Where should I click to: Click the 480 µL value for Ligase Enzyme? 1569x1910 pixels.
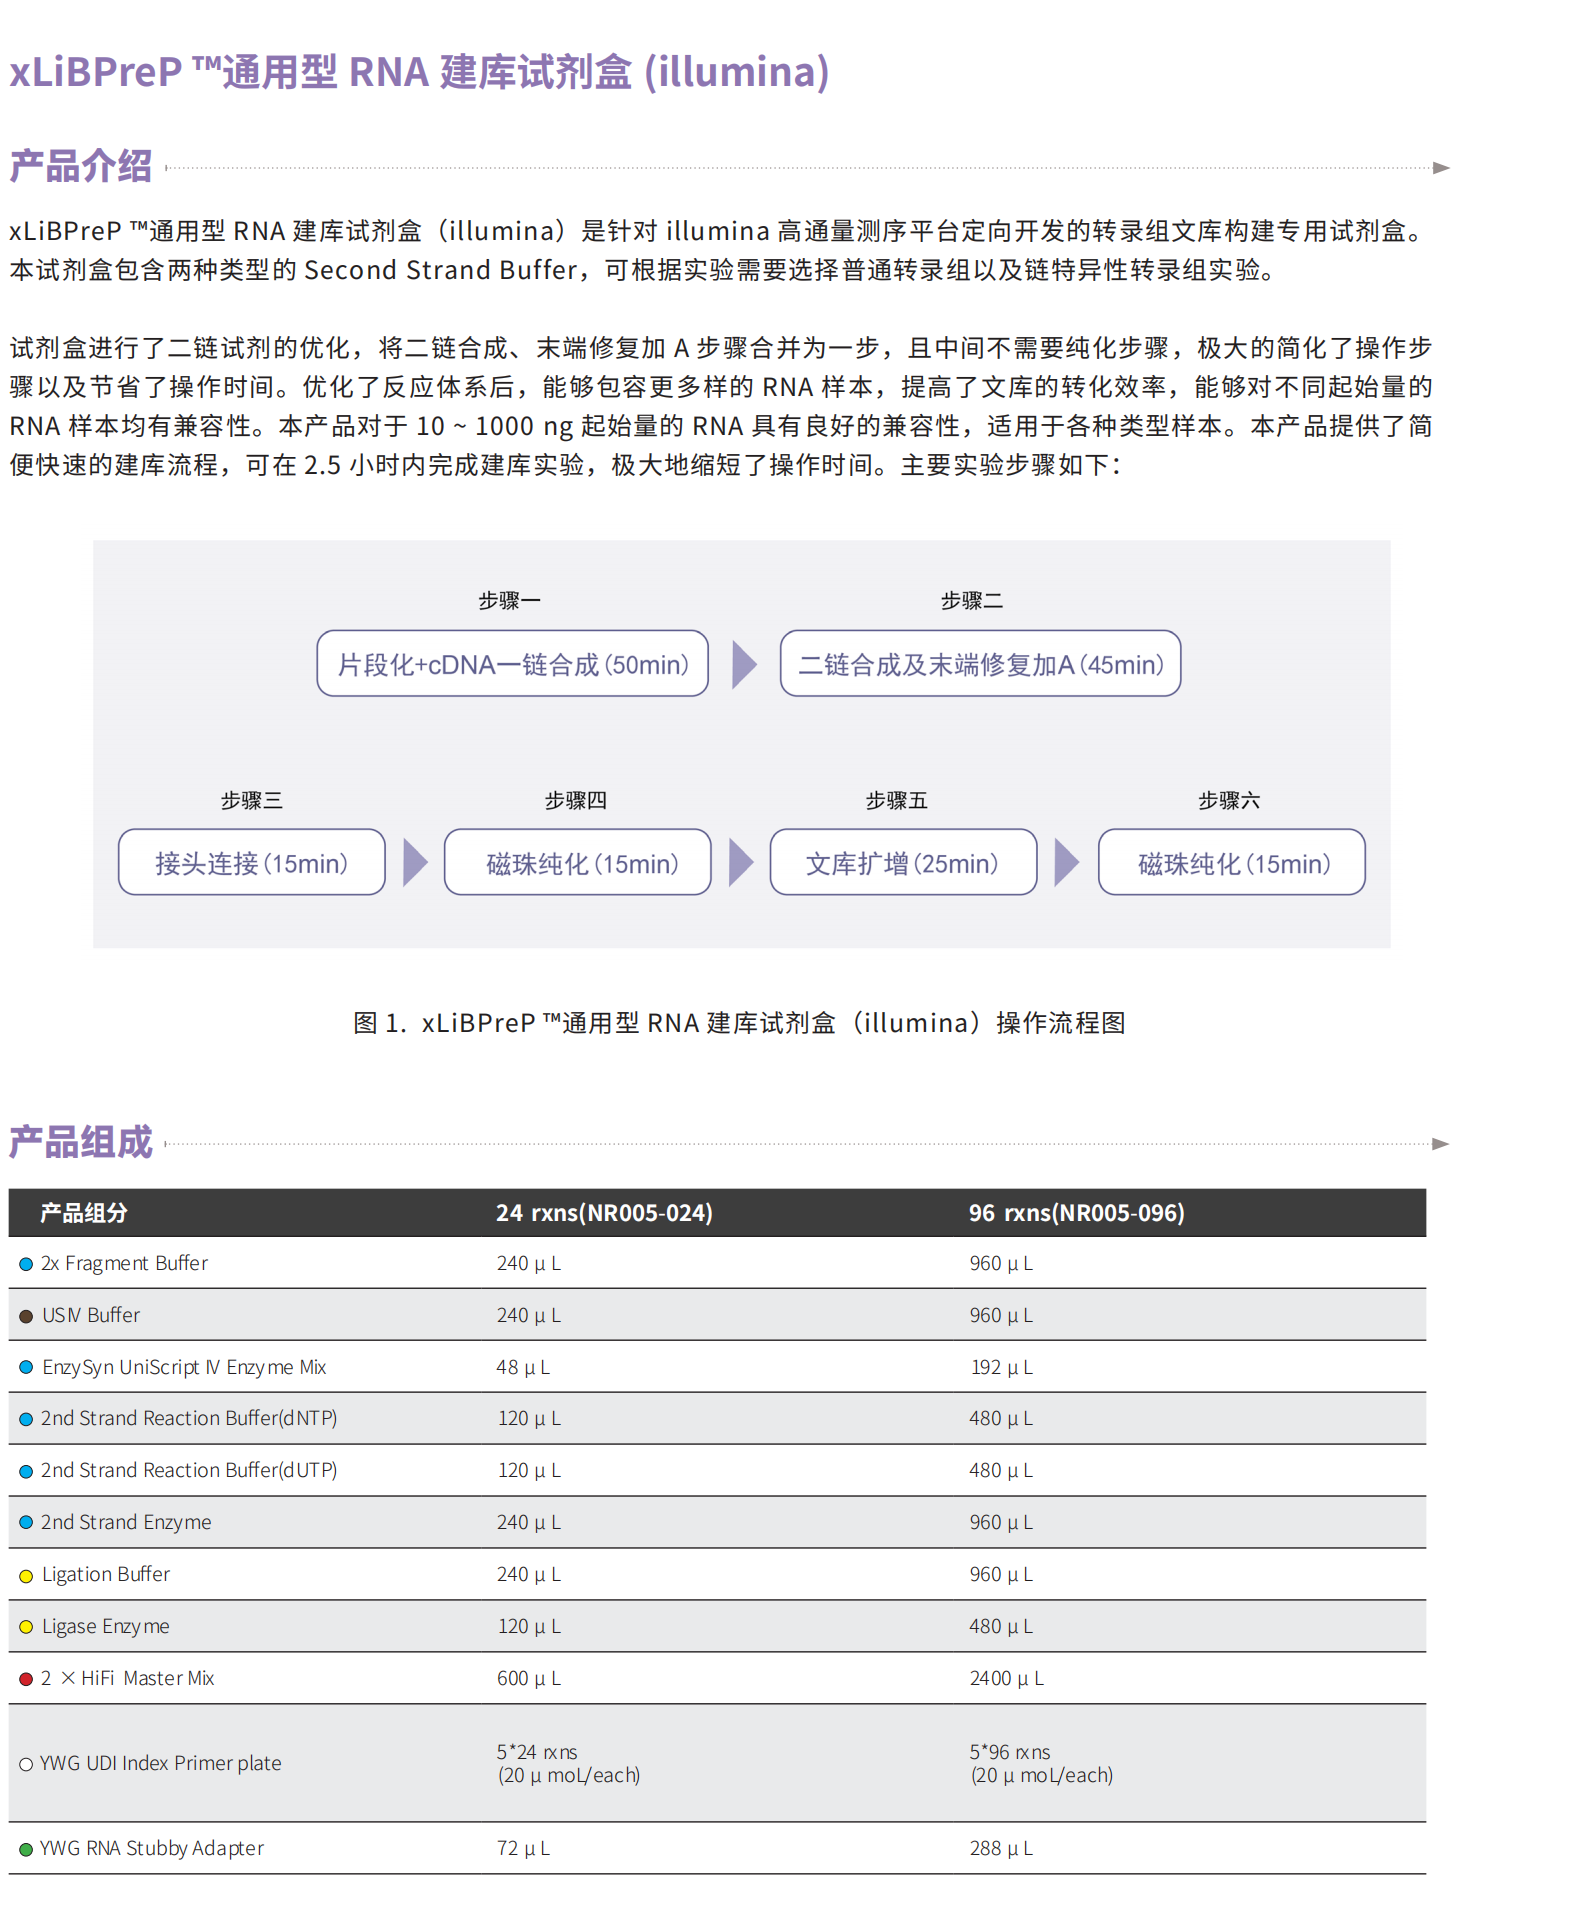pyautogui.click(x=1001, y=1627)
